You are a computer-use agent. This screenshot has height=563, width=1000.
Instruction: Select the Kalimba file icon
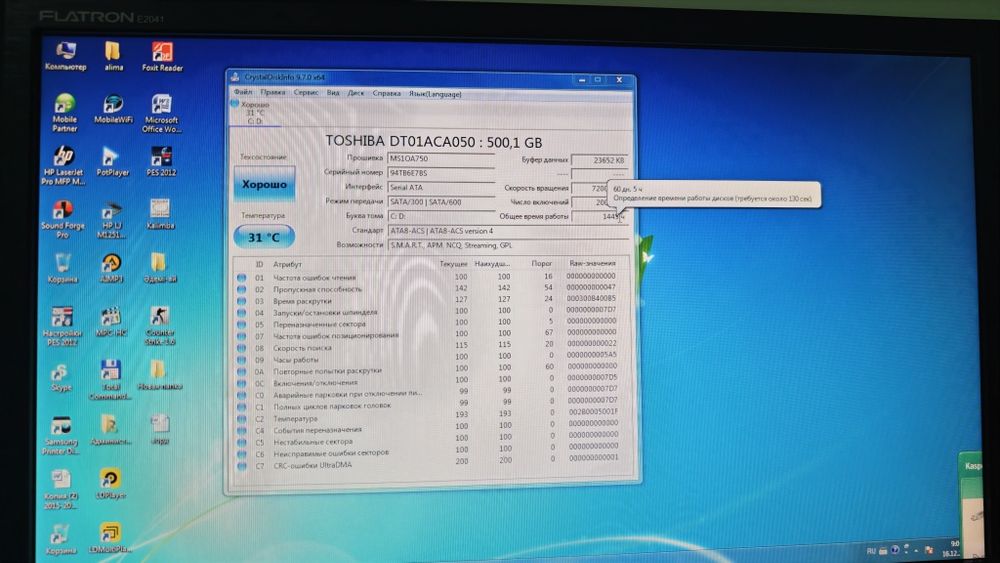click(160, 214)
